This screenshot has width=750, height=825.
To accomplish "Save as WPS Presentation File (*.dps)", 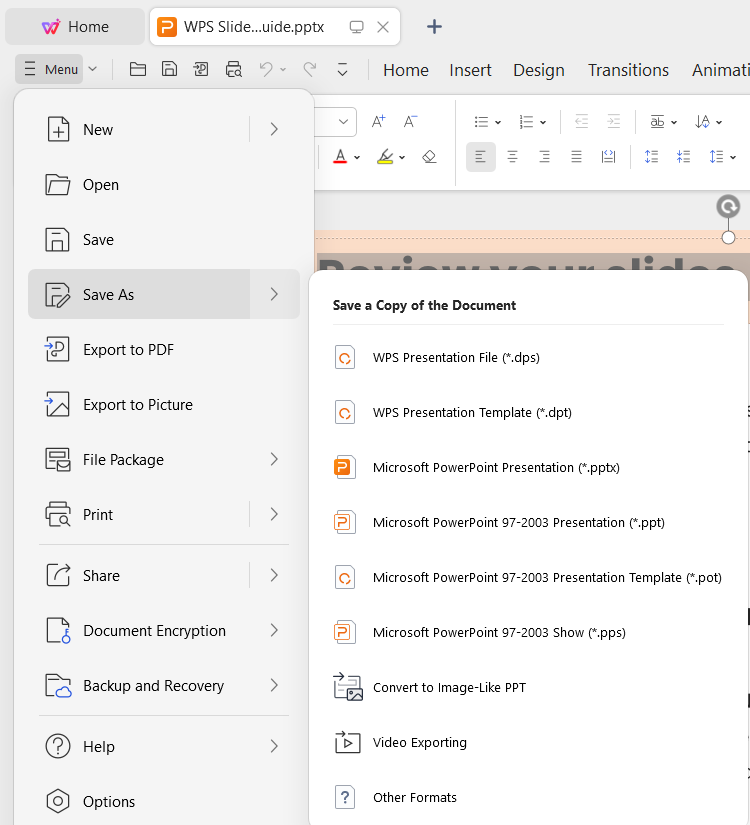I will coord(528,358).
